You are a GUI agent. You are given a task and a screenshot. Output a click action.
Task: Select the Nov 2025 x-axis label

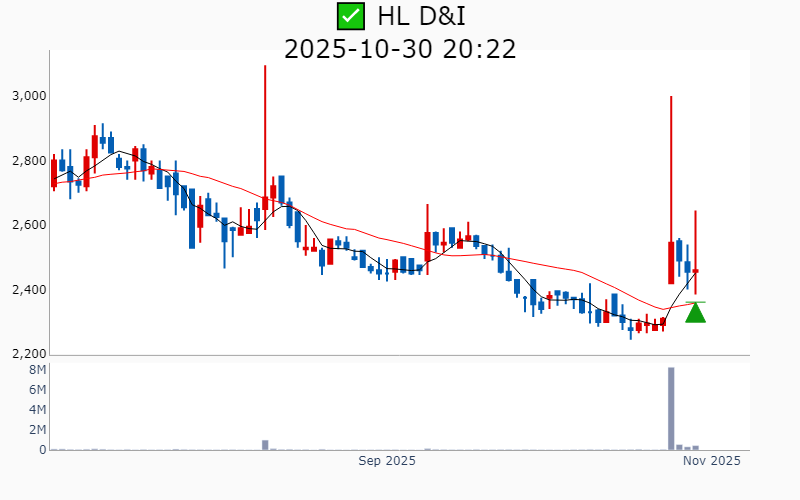[x=711, y=461]
